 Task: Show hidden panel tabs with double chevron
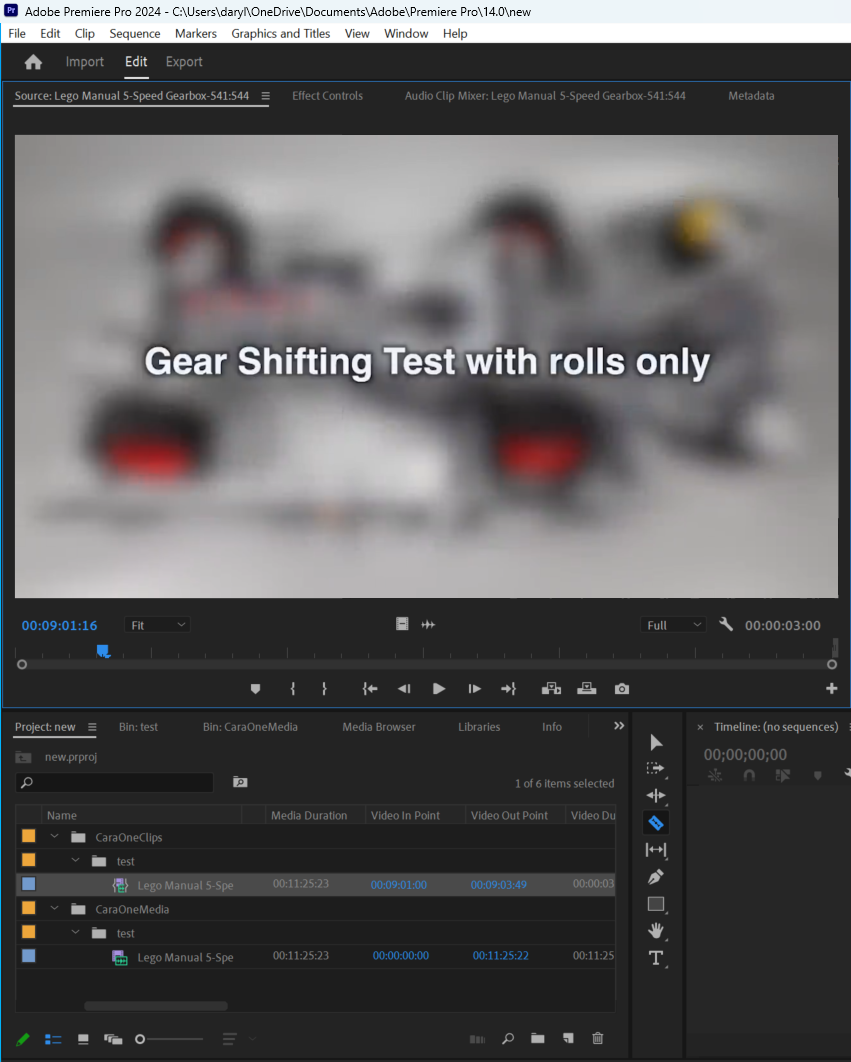pos(619,725)
